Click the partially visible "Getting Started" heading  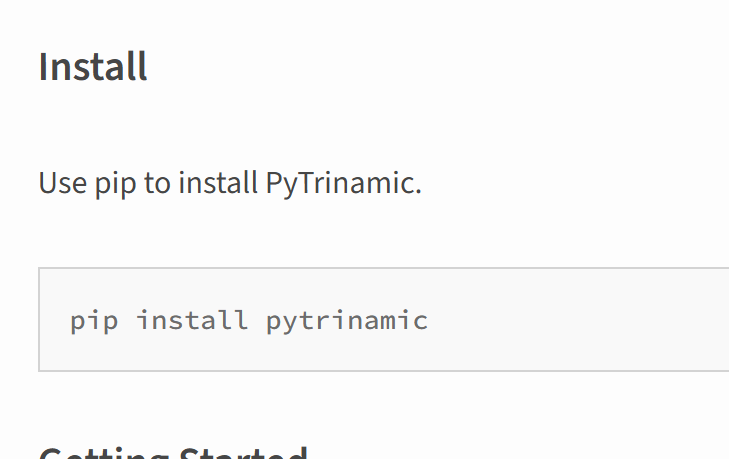tap(172, 452)
